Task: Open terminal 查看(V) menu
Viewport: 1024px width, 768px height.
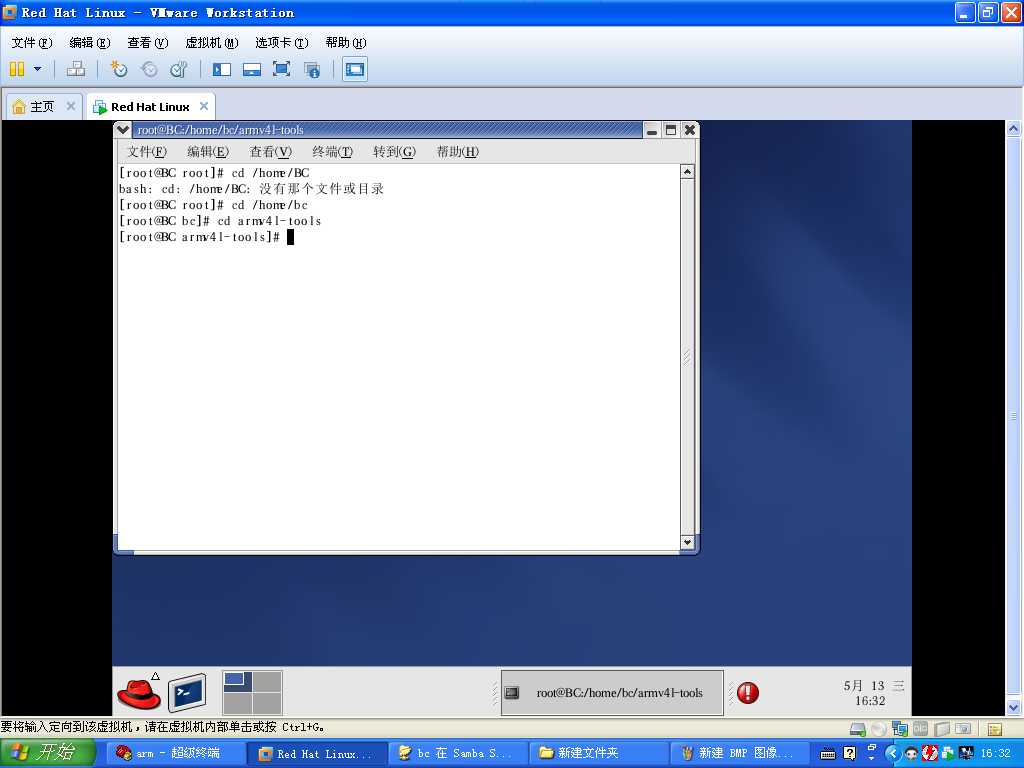Action: (270, 152)
